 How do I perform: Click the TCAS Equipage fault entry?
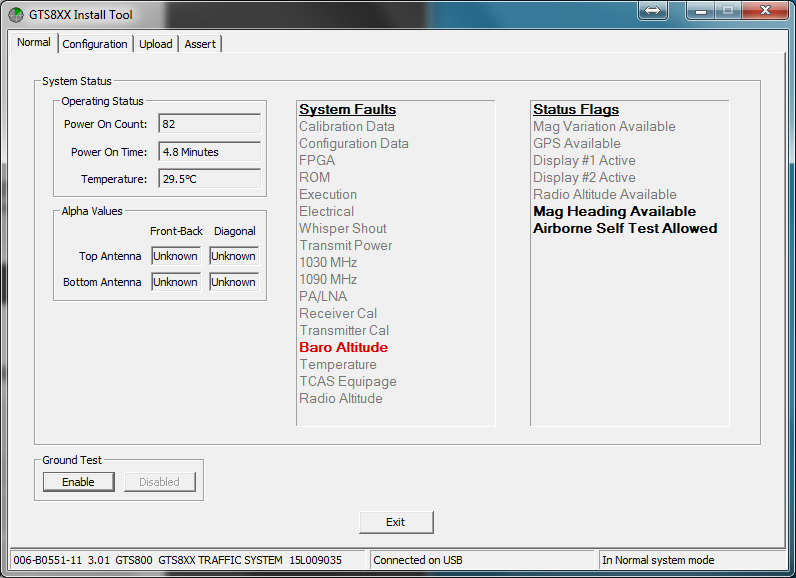[348, 382]
